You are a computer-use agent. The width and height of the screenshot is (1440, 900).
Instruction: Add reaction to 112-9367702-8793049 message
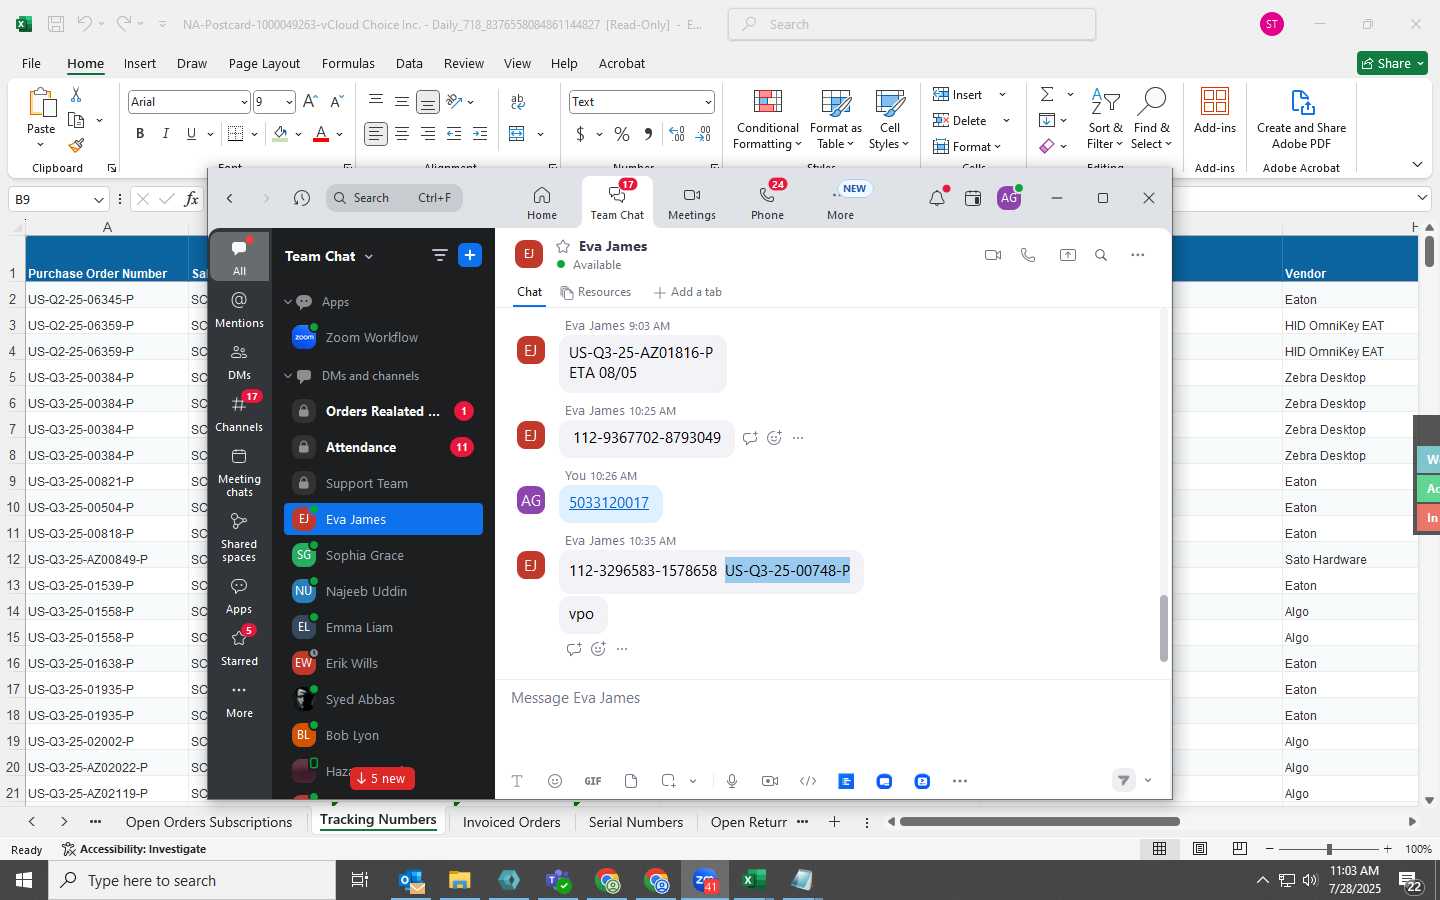(774, 438)
